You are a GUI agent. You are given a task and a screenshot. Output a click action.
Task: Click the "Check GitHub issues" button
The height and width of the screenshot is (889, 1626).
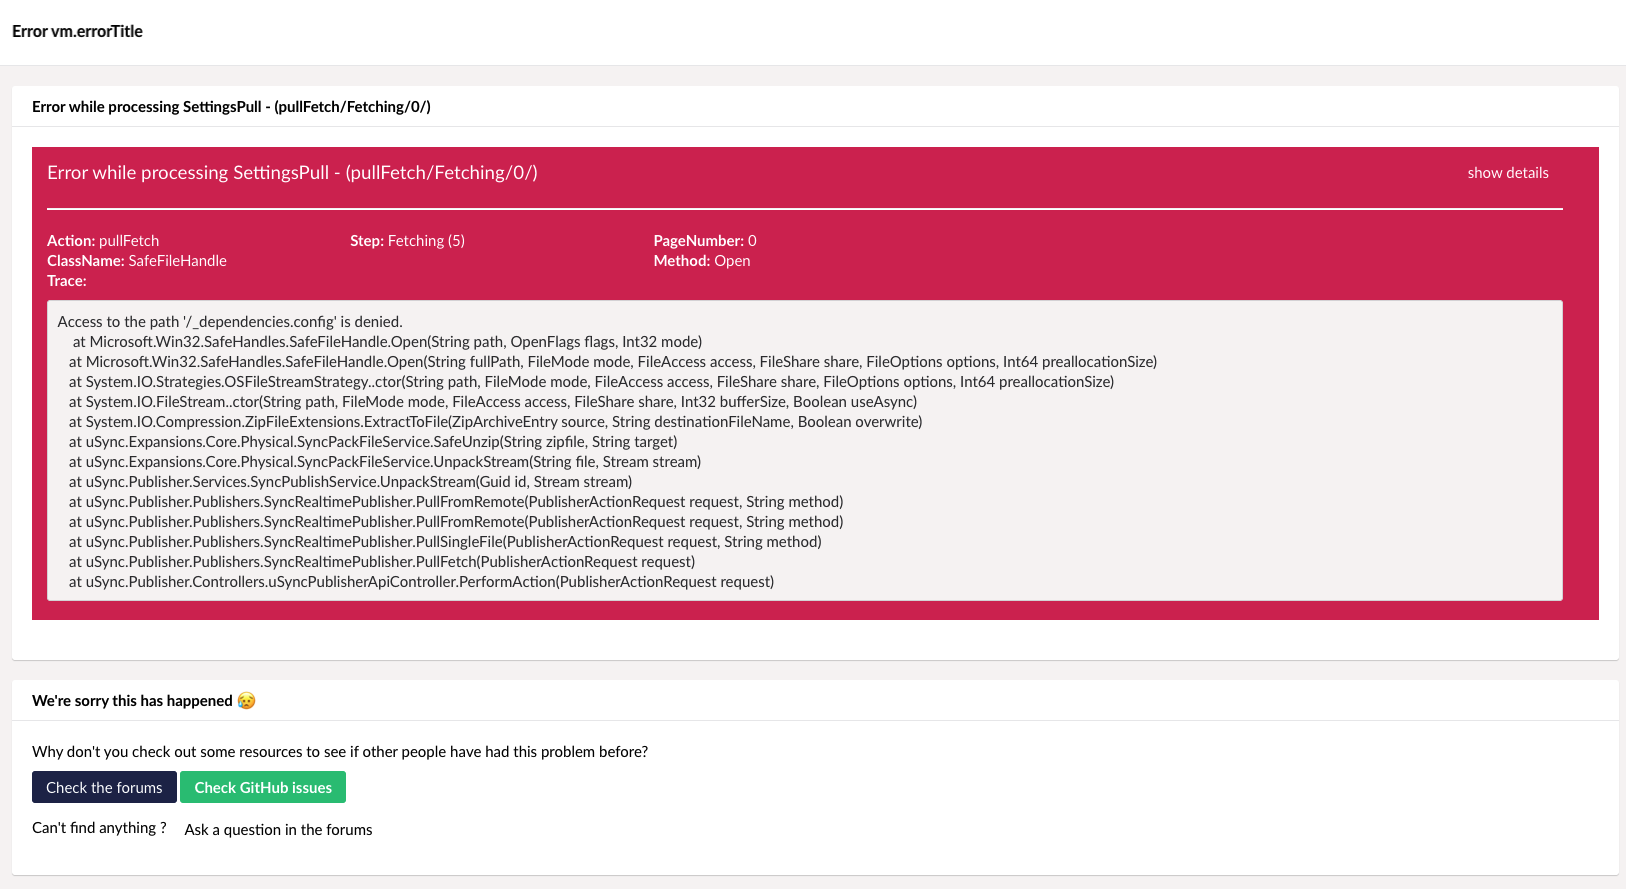click(263, 787)
